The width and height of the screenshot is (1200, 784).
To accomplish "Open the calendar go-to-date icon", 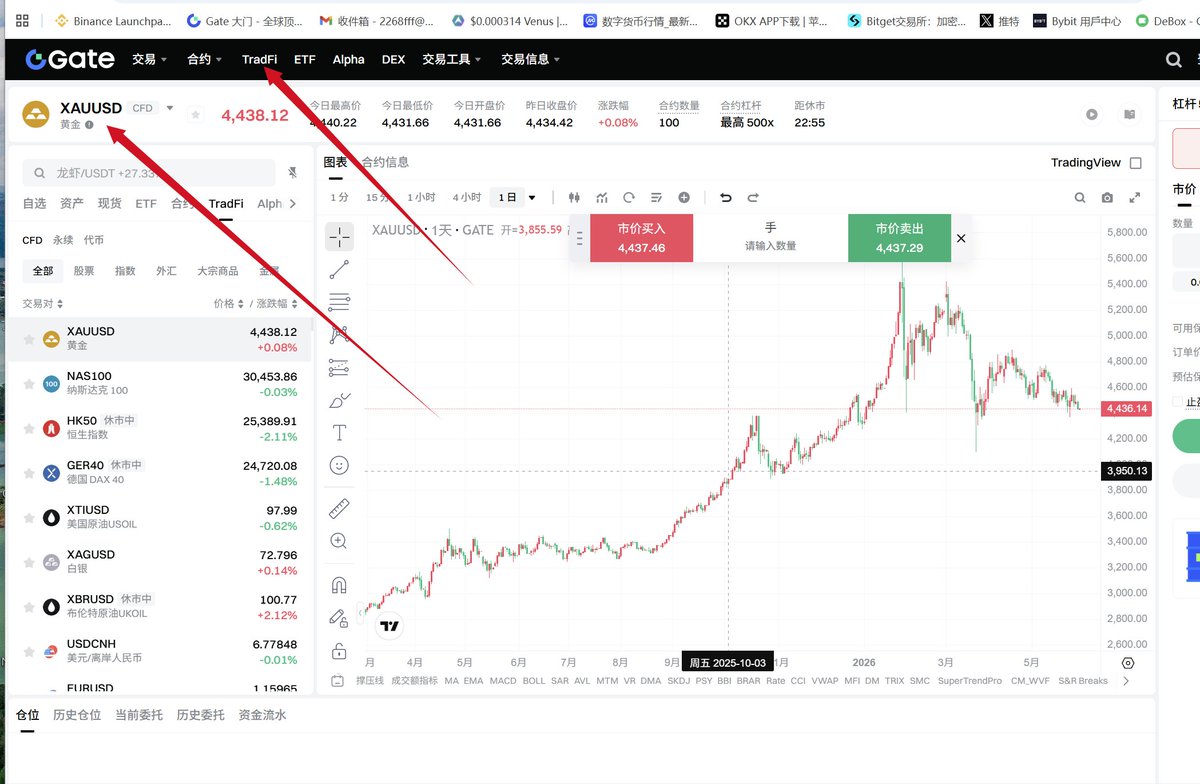I will point(337,681).
